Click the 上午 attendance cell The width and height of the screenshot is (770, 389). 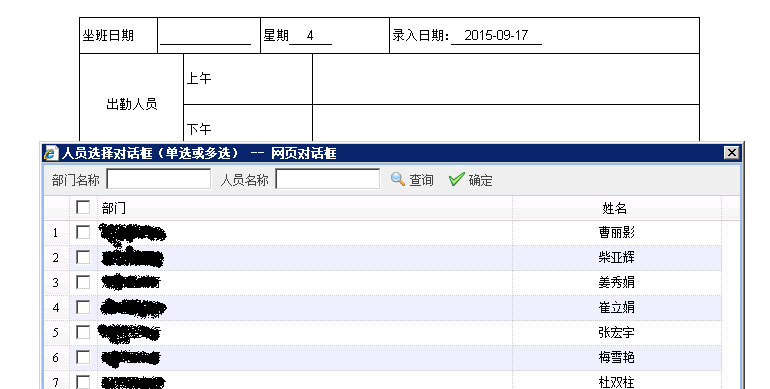(248, 79)
